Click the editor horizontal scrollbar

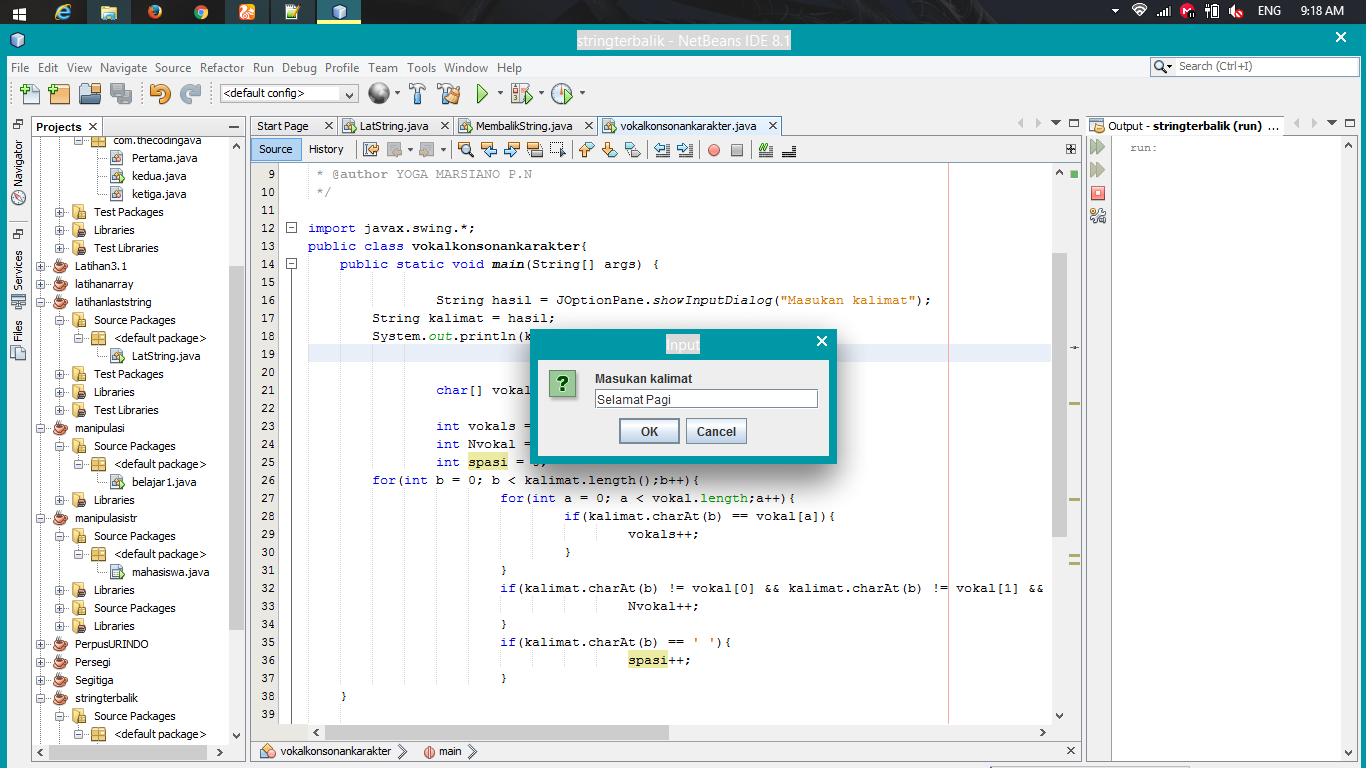pos(495,733)
